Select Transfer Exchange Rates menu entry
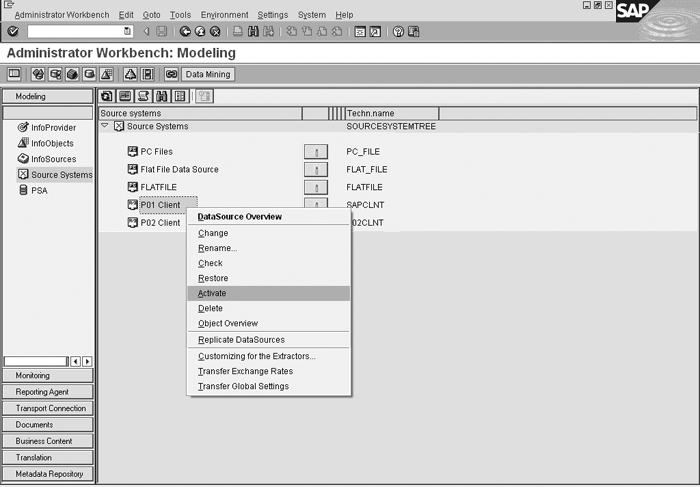700x487 pixels. click(x=268, y=371)
